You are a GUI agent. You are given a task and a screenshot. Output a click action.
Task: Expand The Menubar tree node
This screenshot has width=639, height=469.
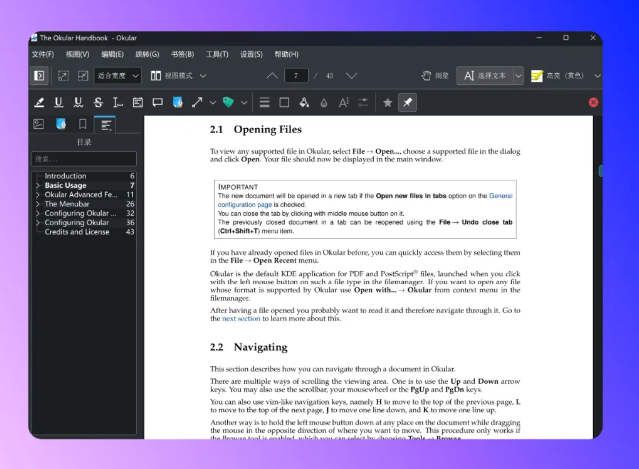tap(38, 204)
